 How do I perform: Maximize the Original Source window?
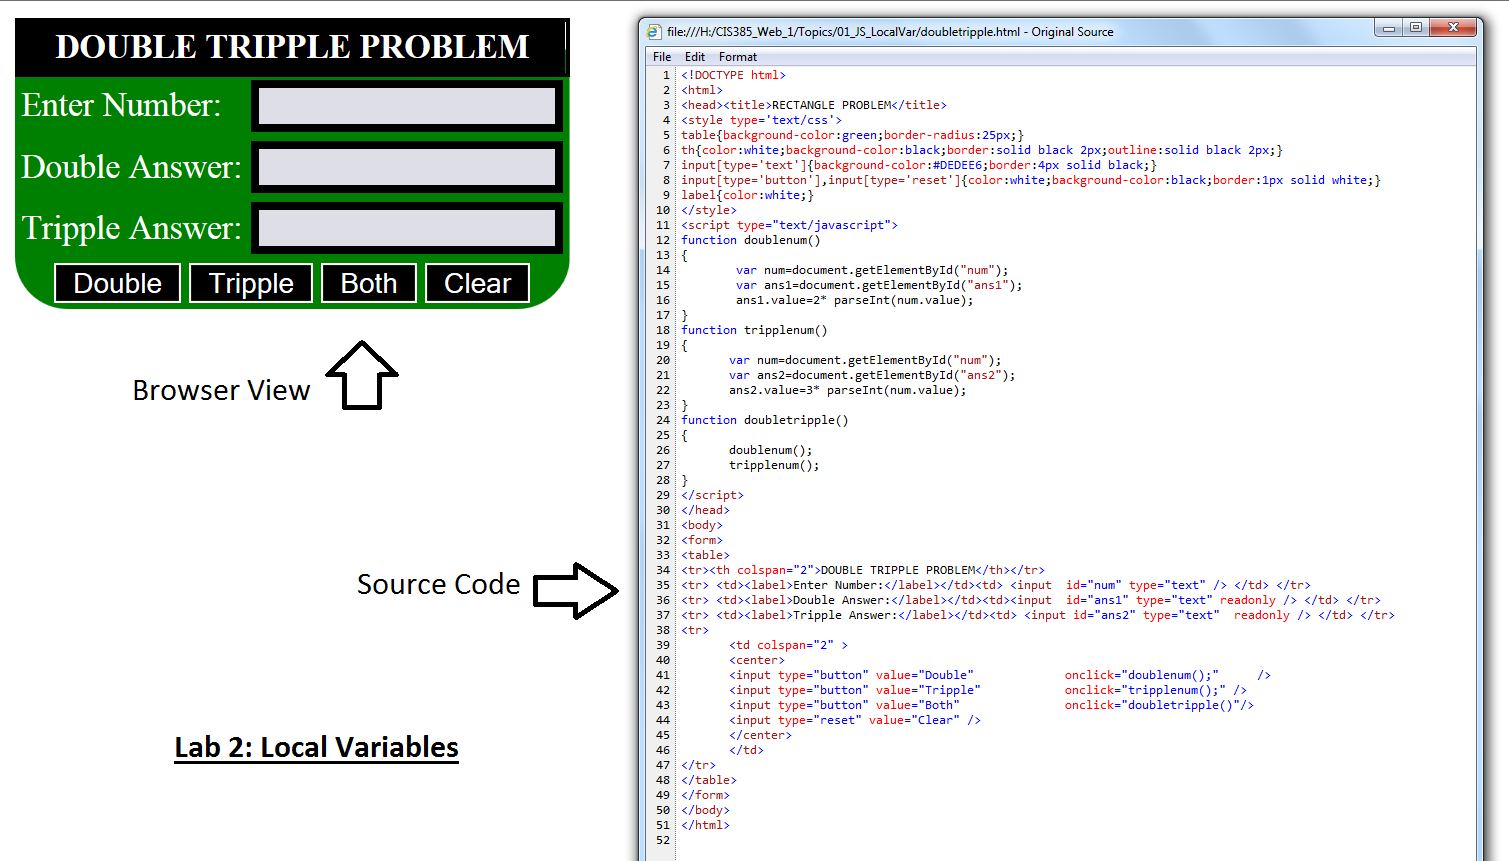click(1415, 28)
